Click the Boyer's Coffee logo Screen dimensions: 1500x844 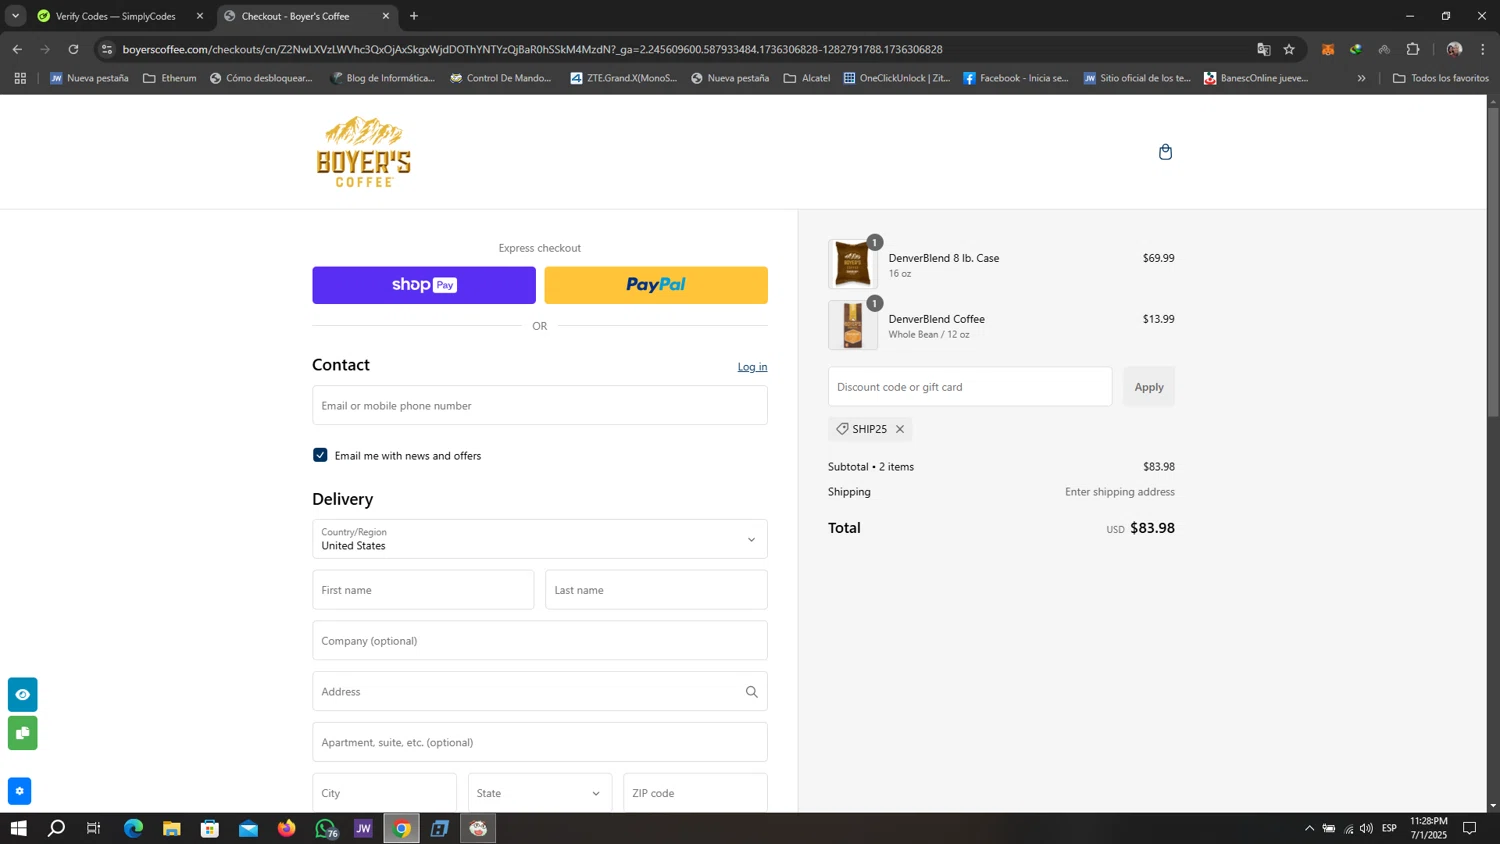(x=363, y=152)
